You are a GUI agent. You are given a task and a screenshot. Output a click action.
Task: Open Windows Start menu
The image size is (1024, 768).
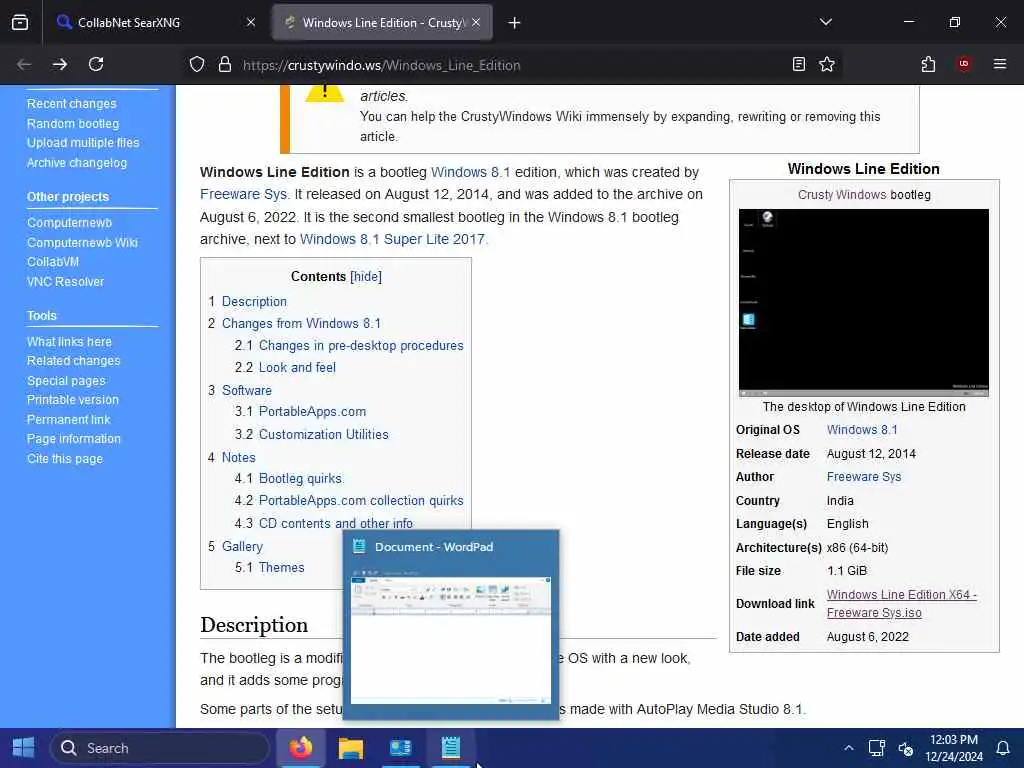click(24, 748)
